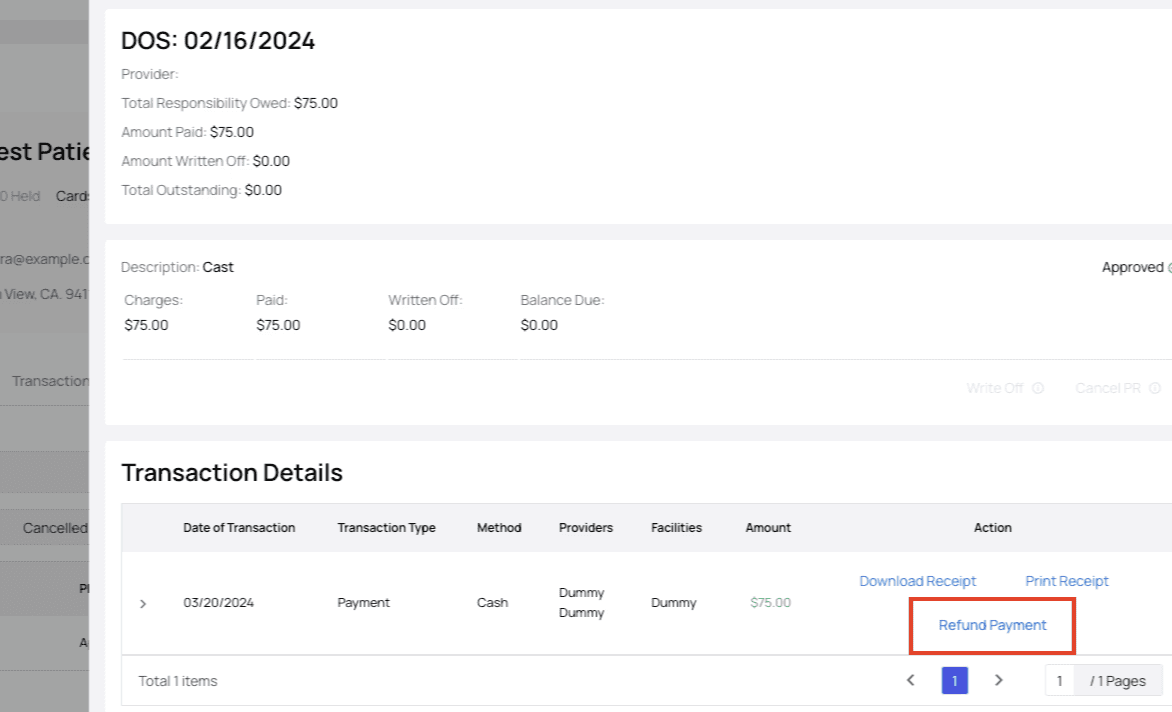1172x712 pixels.
Task: Download Receipt for the cash payment
Action: coord(917,581)
